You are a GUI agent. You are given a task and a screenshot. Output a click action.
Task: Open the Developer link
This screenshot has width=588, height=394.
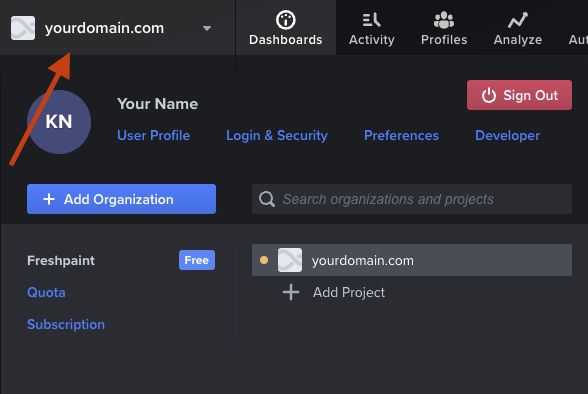[x=507, y=135]
